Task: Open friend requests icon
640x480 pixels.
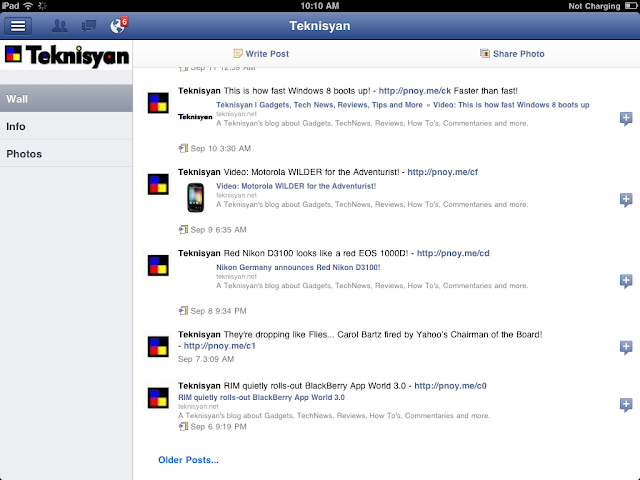Action: [x=60, y=26]
